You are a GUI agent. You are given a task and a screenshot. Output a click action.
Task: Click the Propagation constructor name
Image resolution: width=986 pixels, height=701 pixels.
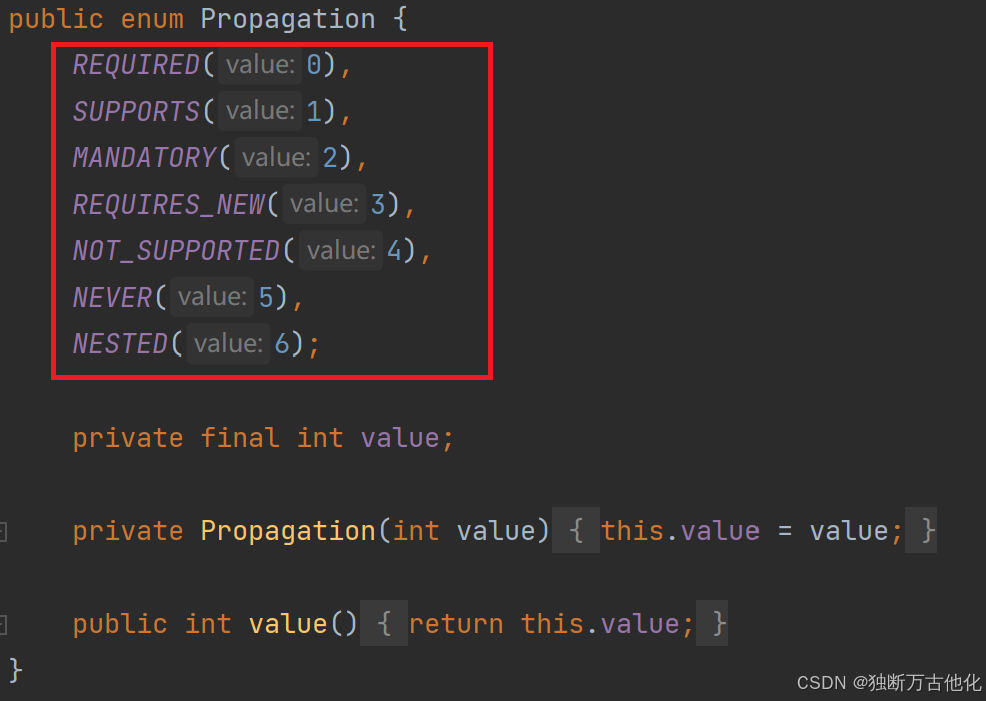[287, 531]
